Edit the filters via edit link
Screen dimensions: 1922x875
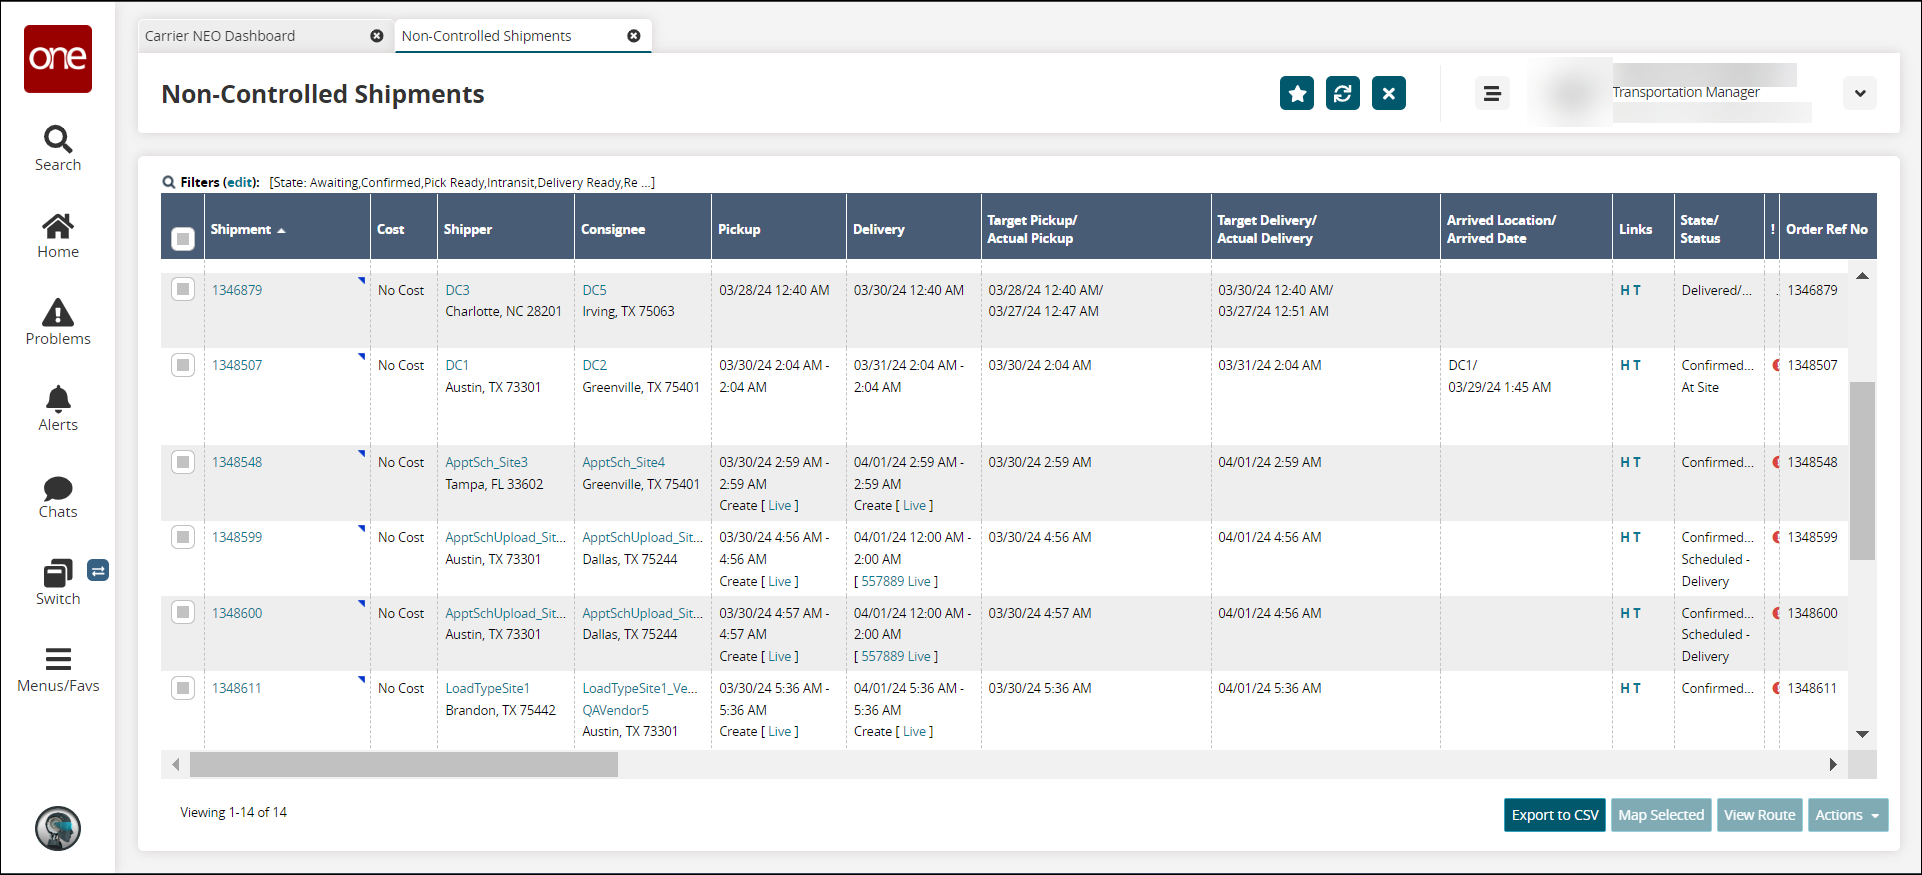(239, 182)
